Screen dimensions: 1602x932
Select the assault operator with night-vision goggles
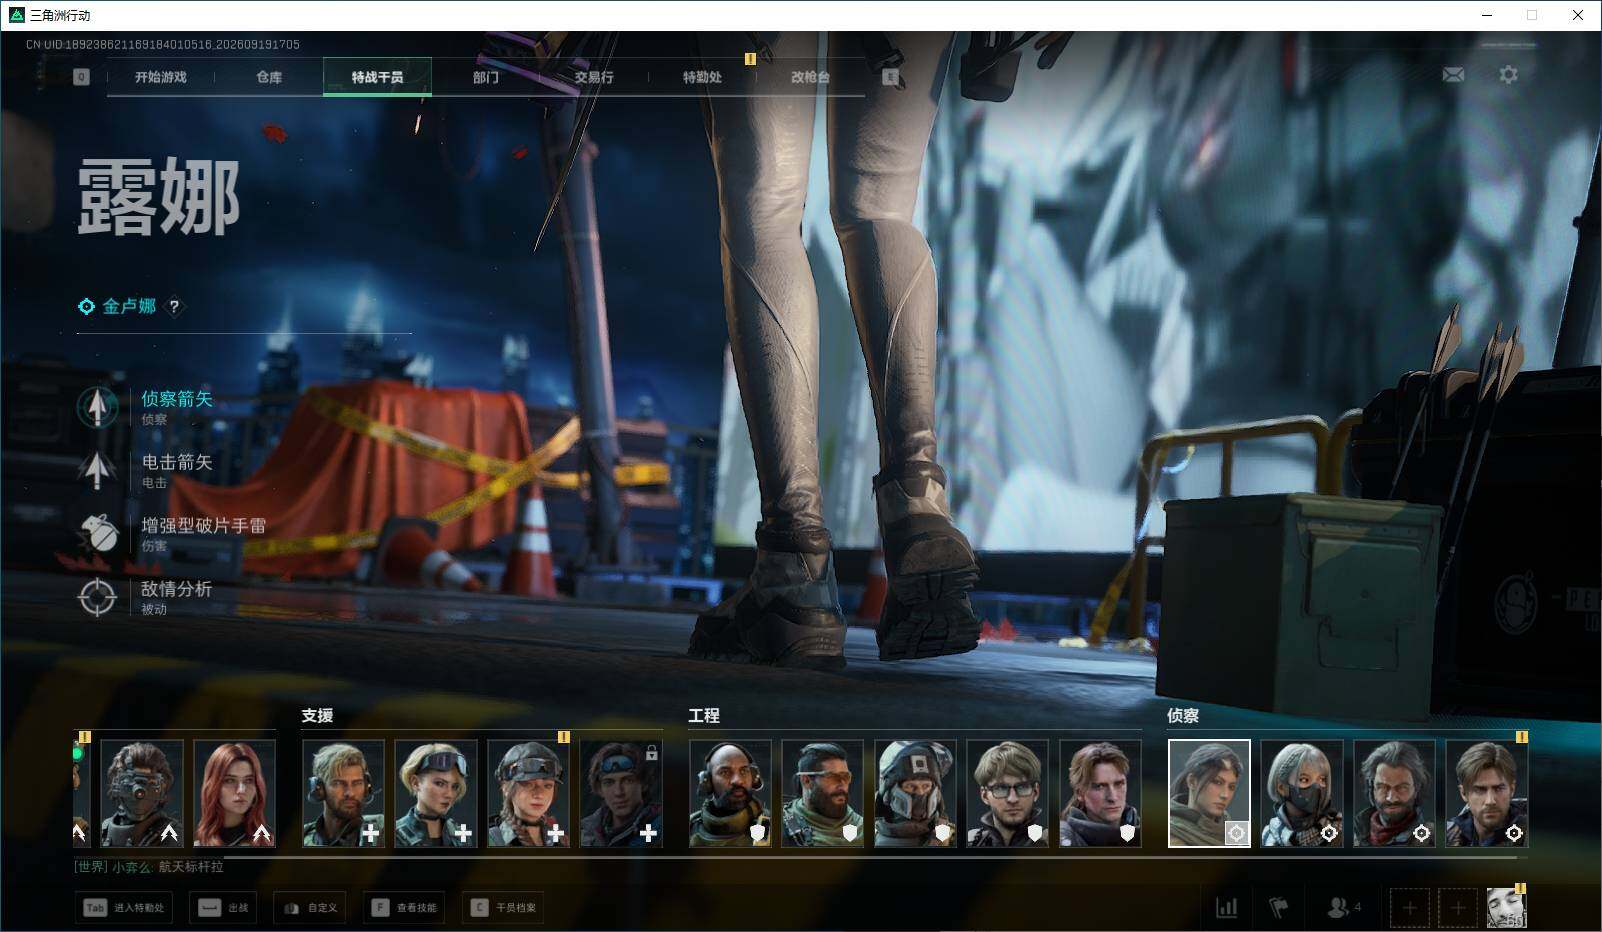(142, 793)
